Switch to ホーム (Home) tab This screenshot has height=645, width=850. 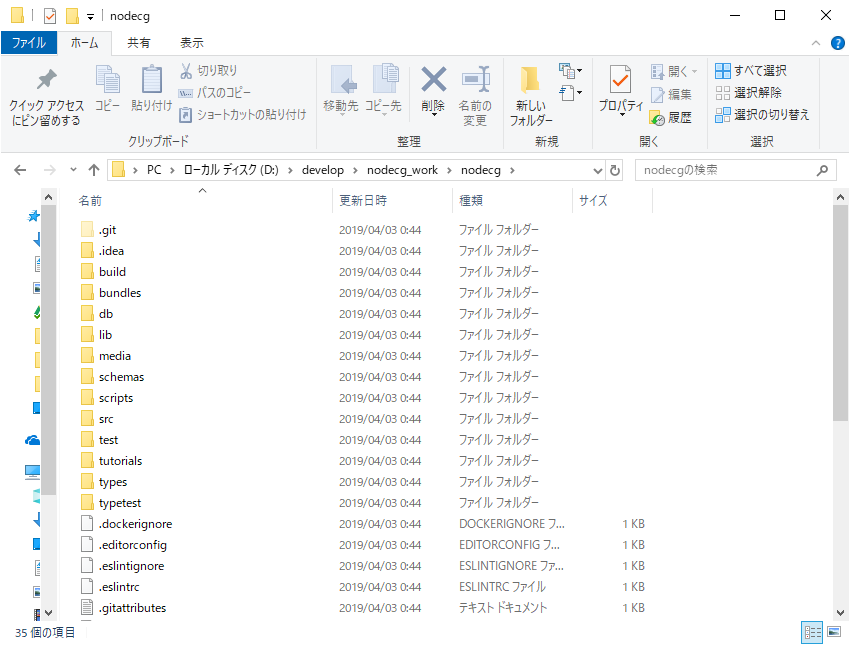point(85,43)
